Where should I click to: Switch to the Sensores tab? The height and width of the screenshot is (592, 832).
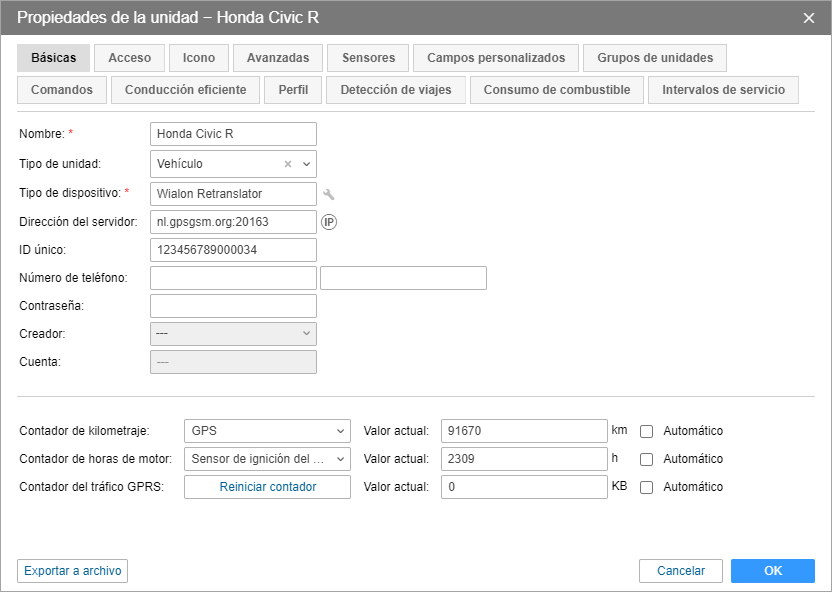[368, 58]
